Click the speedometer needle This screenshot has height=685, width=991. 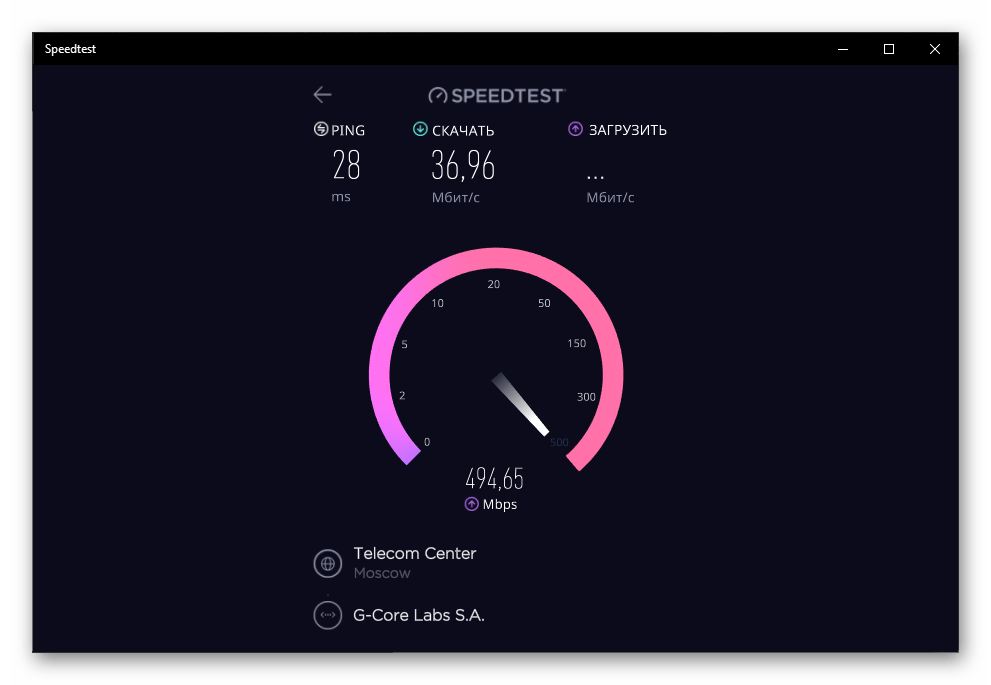tap(520, 404)
